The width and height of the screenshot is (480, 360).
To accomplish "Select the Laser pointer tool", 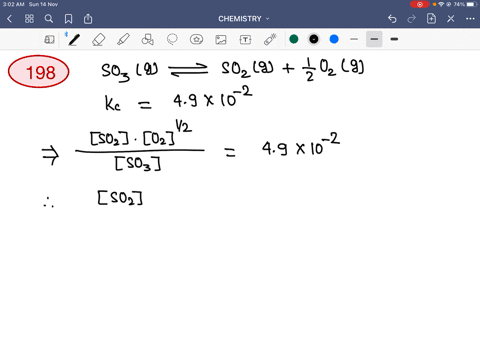I will (x=270, y=40).
